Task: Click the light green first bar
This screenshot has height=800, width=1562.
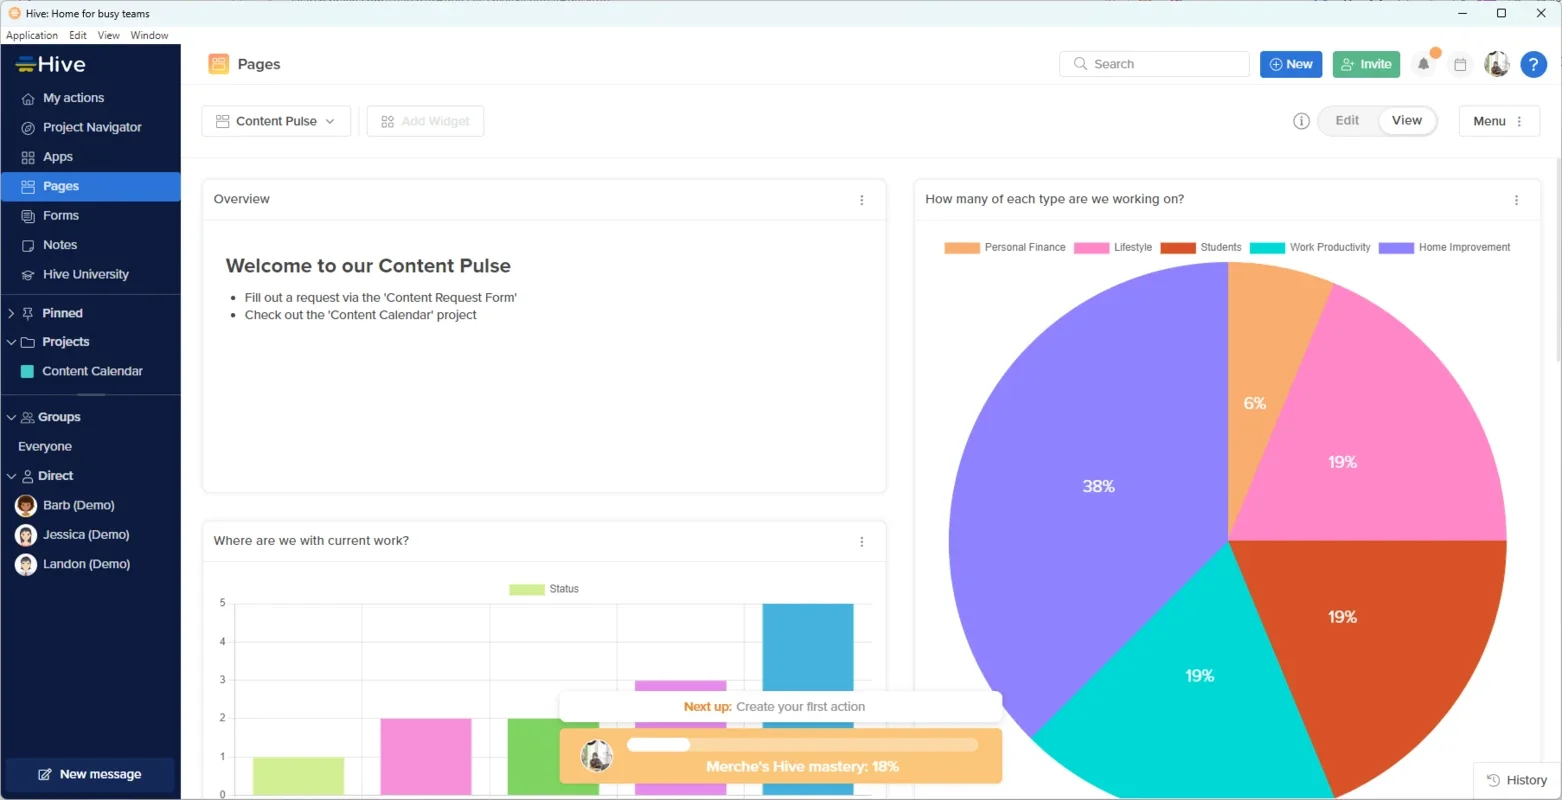Action: (298, 776)
